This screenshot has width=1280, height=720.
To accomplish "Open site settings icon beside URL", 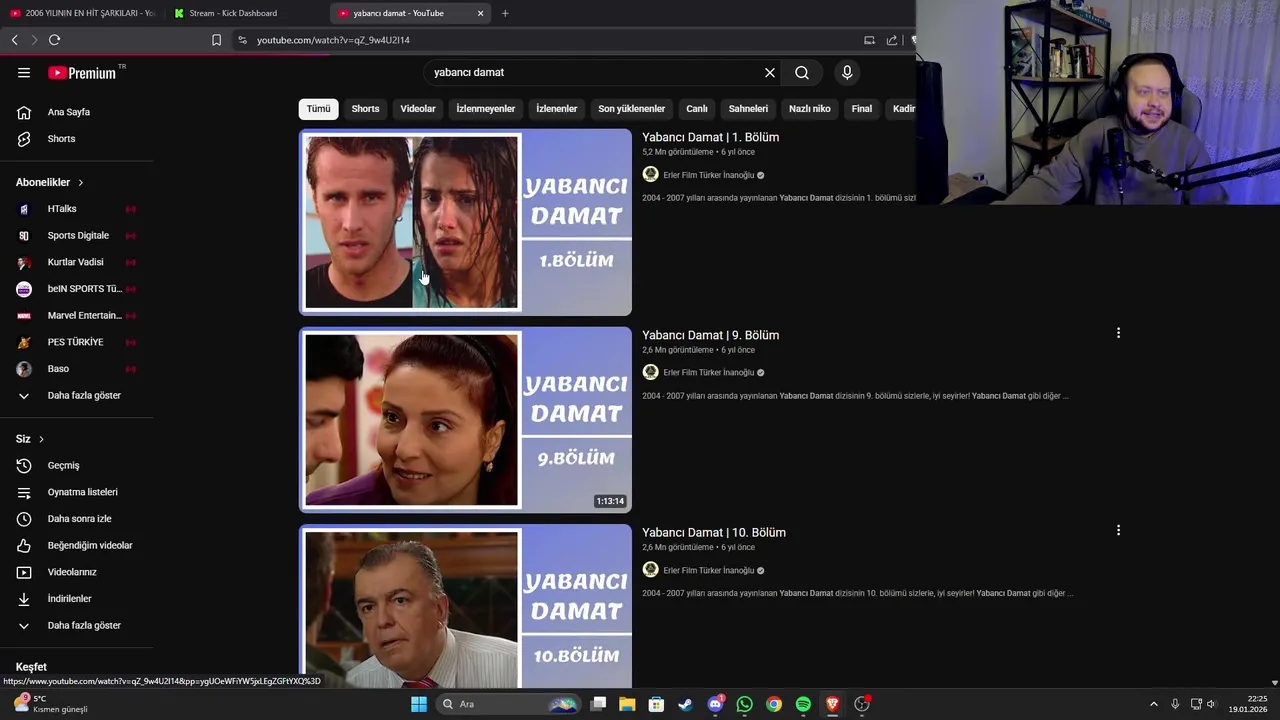I will 242,40.
